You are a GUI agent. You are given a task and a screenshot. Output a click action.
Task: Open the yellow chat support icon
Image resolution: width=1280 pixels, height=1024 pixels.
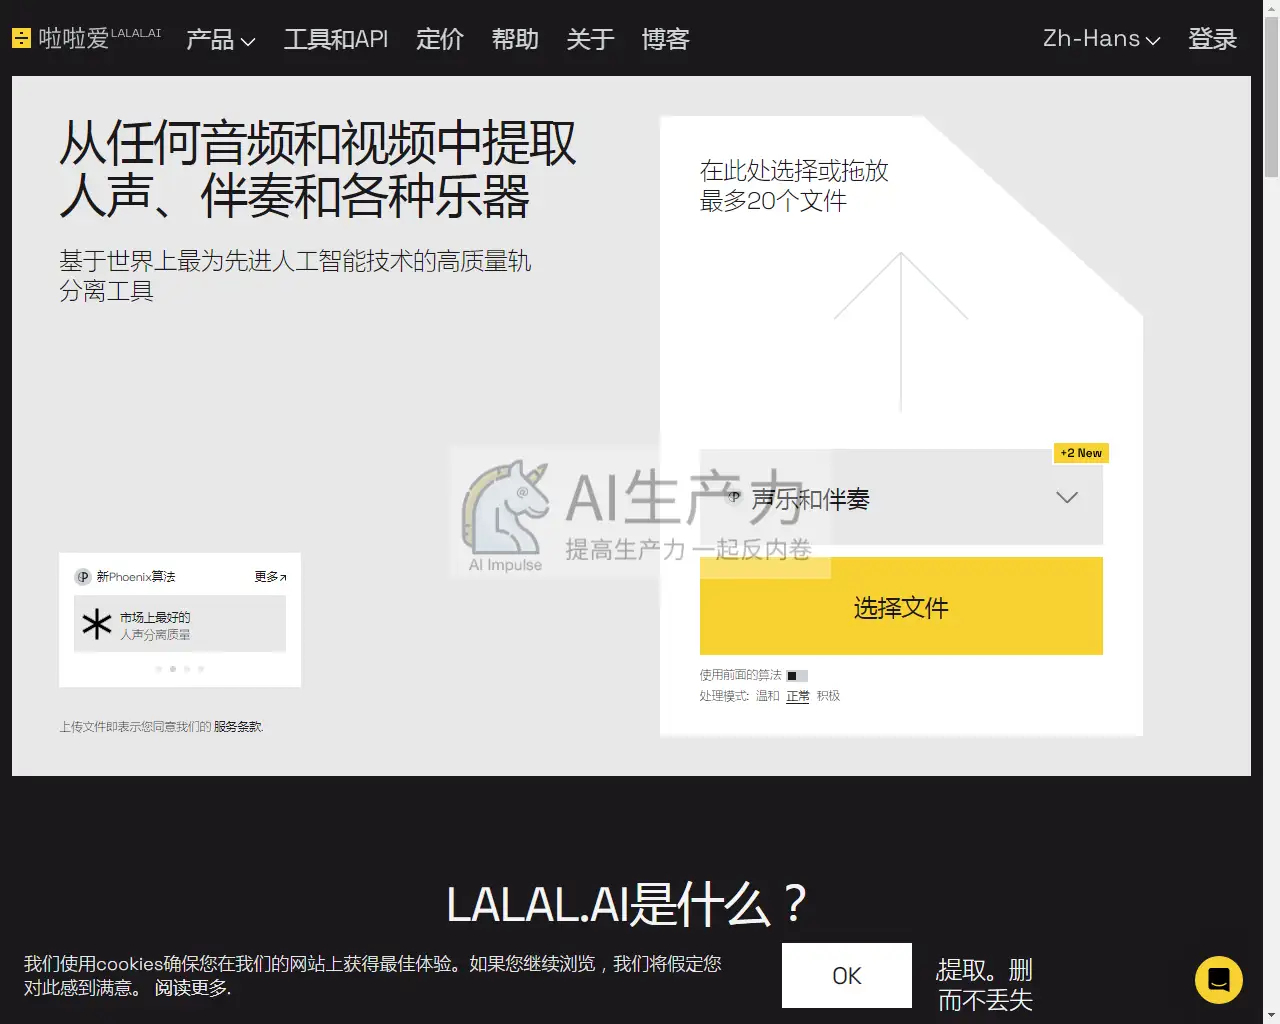tap(1219, 979)
